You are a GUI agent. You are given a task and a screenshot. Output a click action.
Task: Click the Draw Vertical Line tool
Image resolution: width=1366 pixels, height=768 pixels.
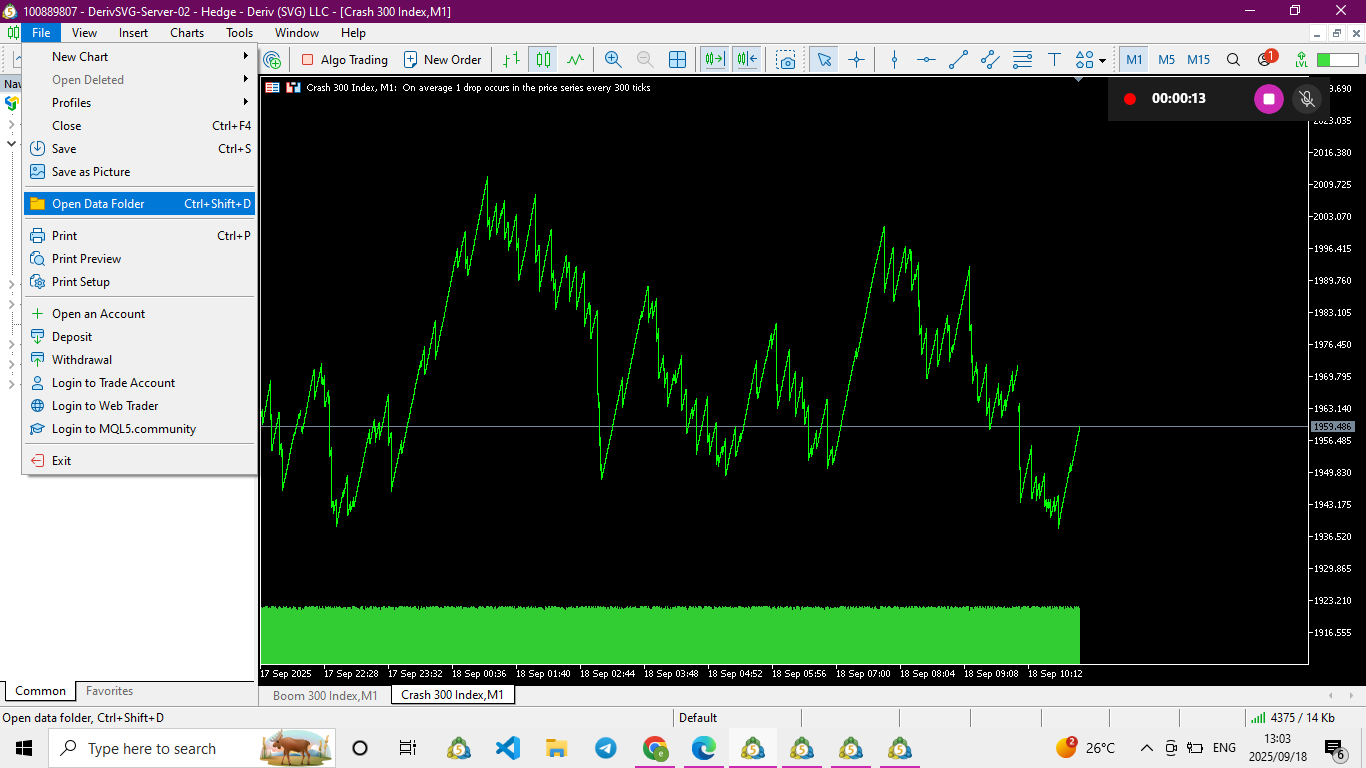point(894,60)
